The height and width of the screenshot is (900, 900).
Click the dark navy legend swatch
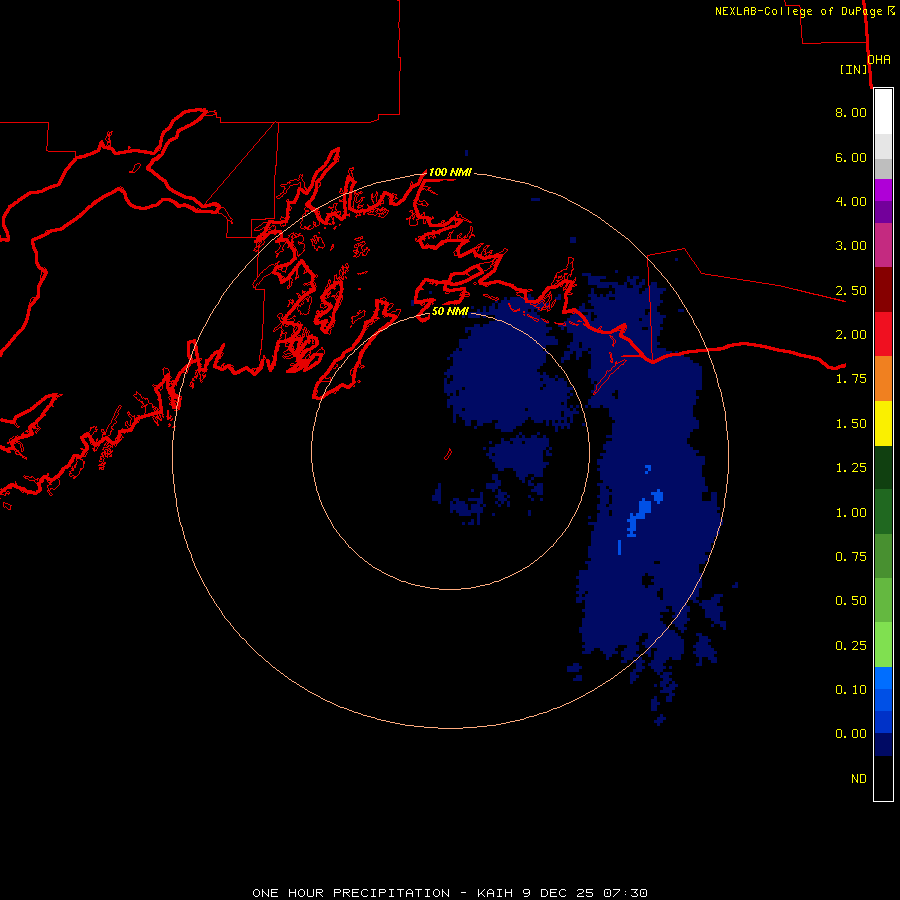(883, 744)
